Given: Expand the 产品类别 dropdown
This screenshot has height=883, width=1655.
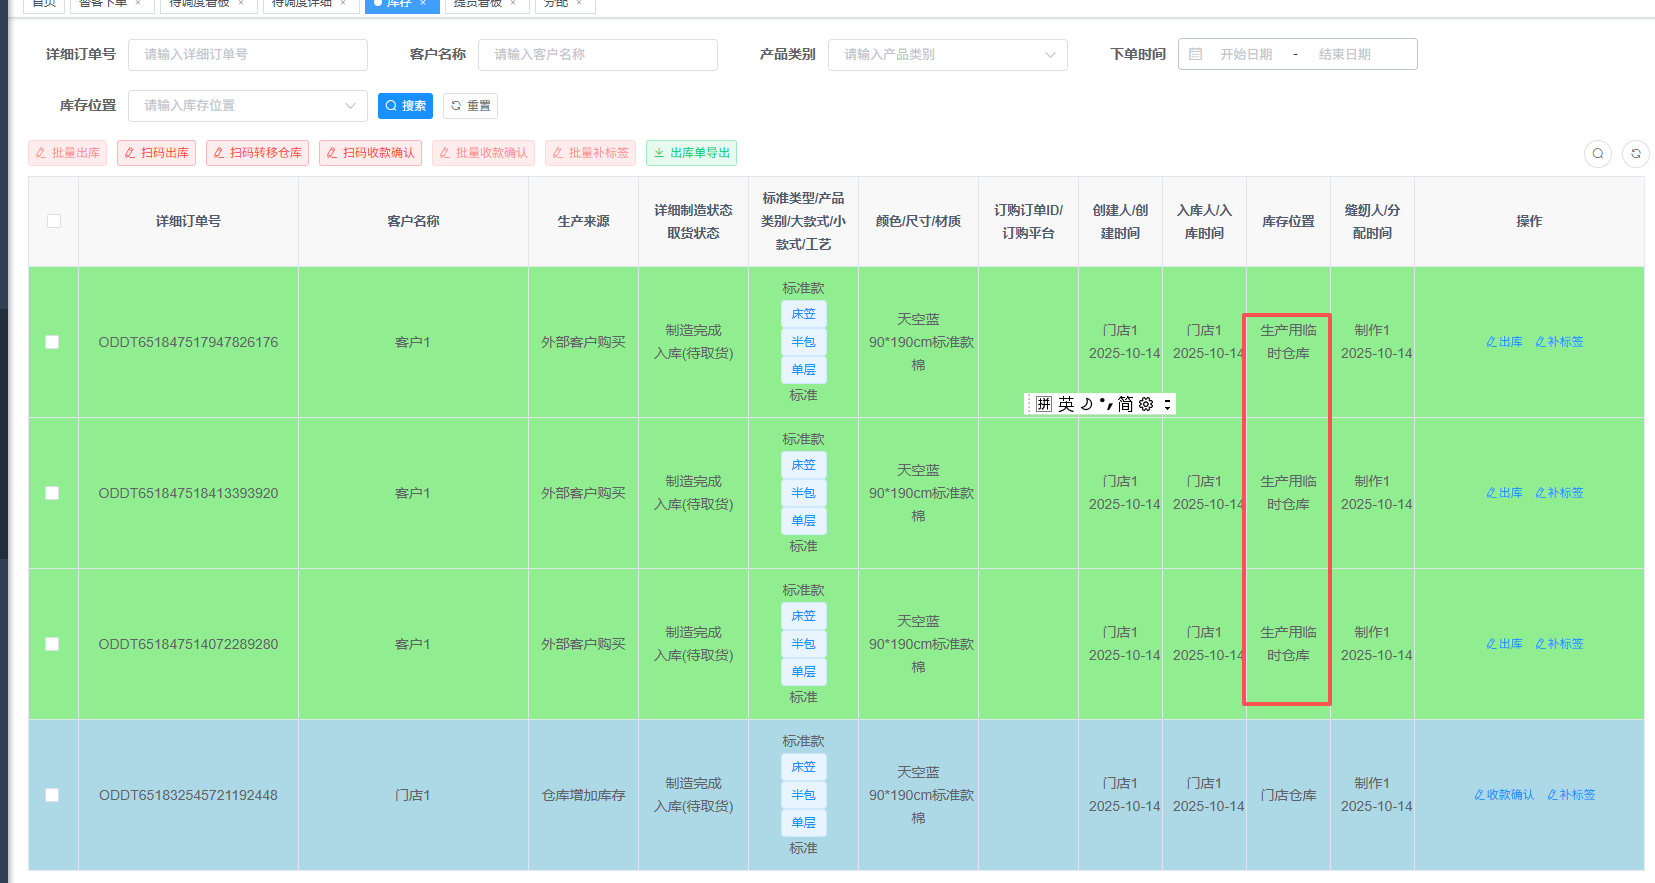Looking at the screenshot, I should pos(947,54).
